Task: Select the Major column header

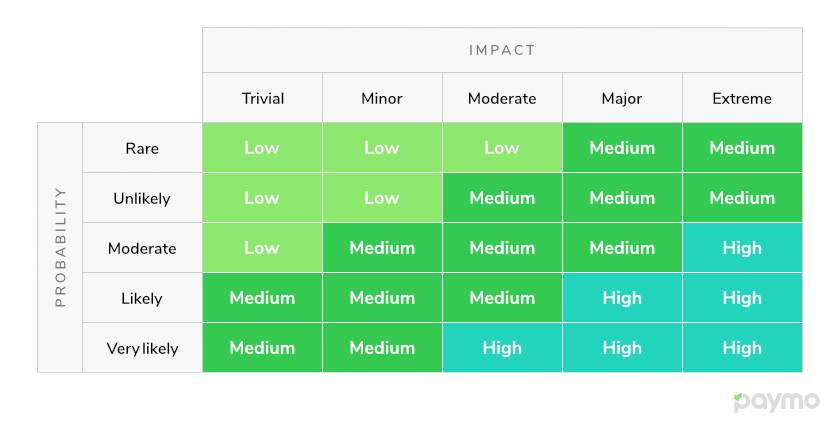Action: point(622,98)
